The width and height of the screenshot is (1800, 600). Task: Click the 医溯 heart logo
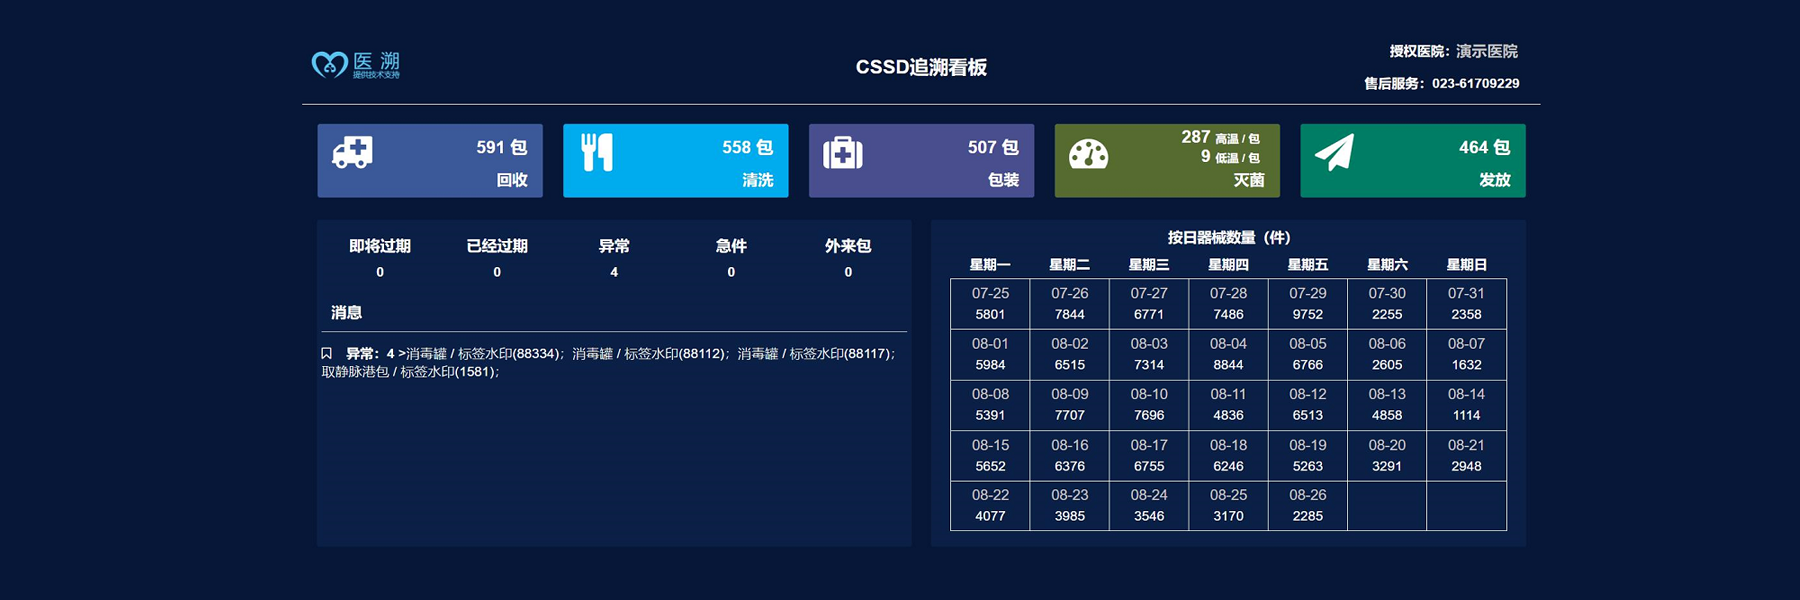point(329,65)
